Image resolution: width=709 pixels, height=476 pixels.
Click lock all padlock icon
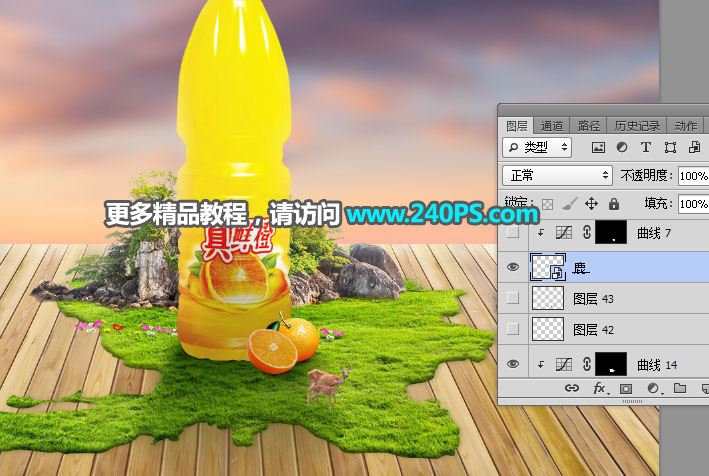pyautogui.click(x=614, y=204)
